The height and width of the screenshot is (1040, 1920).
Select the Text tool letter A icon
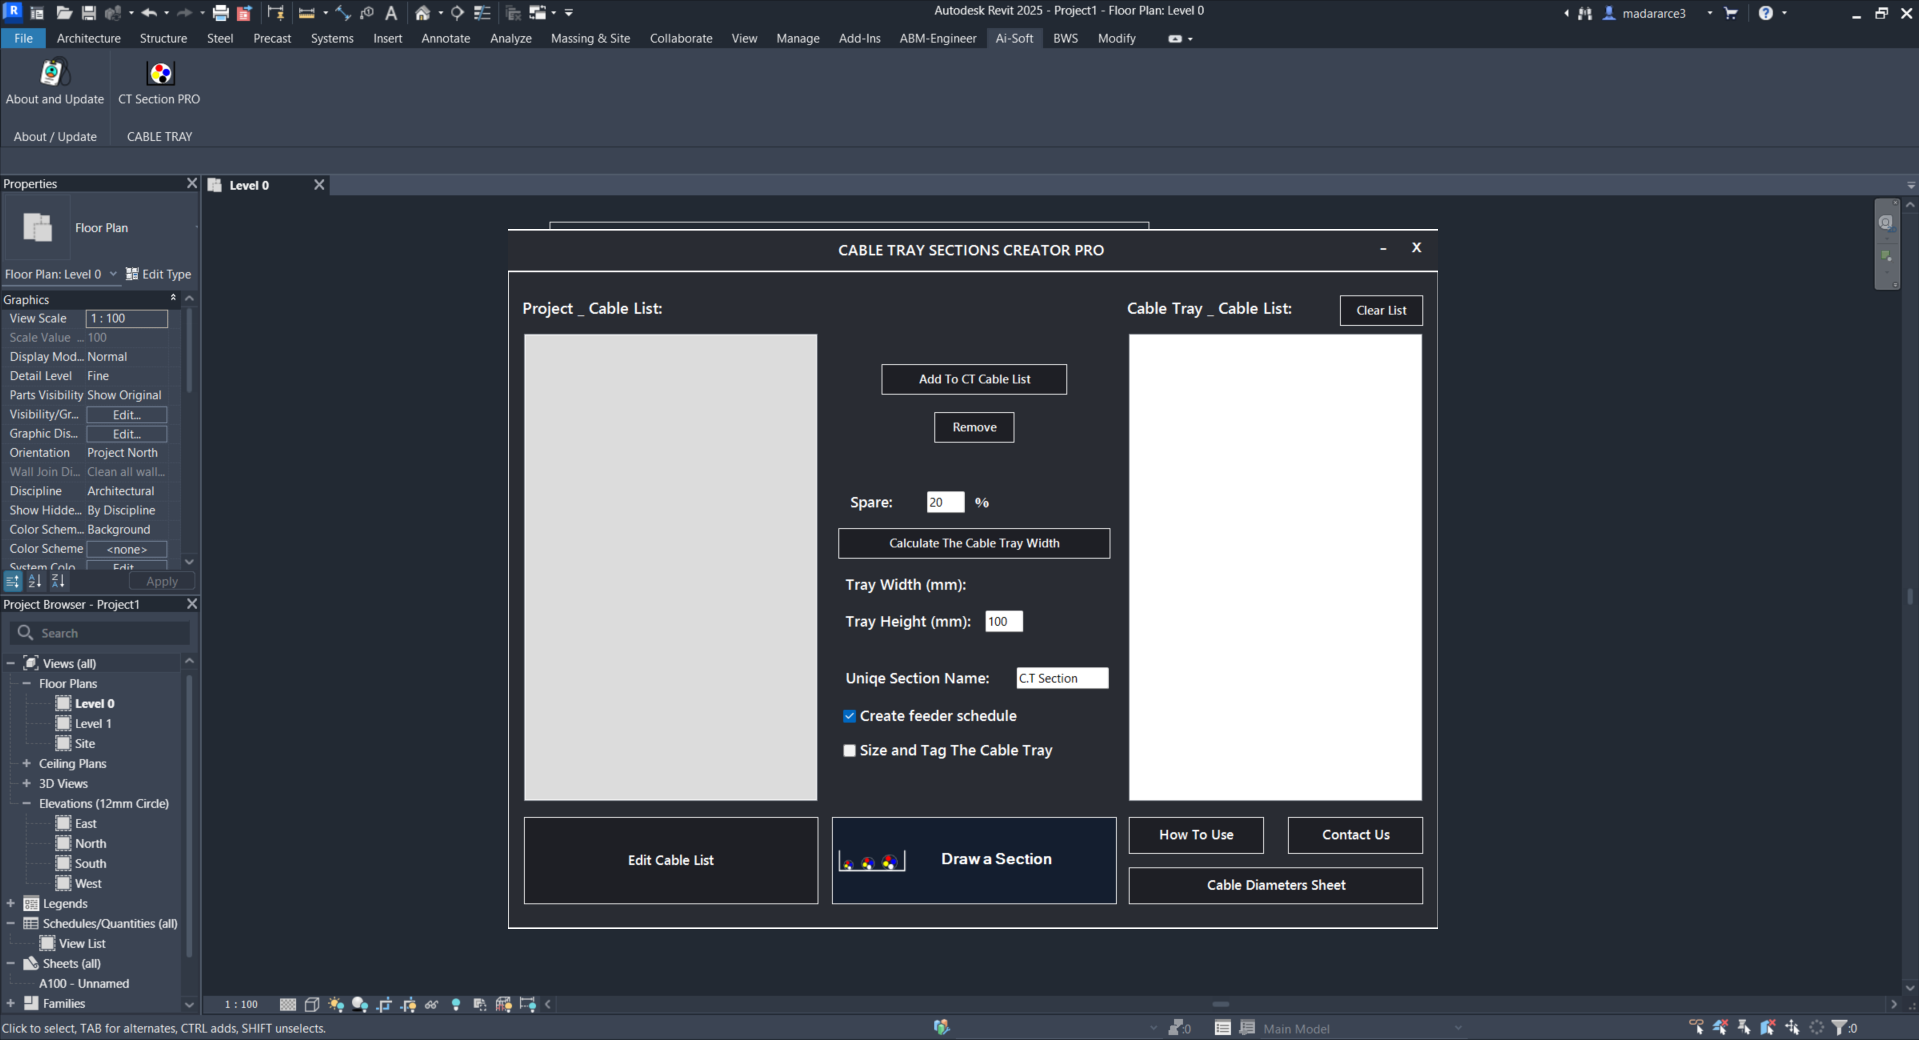[391, 13]
